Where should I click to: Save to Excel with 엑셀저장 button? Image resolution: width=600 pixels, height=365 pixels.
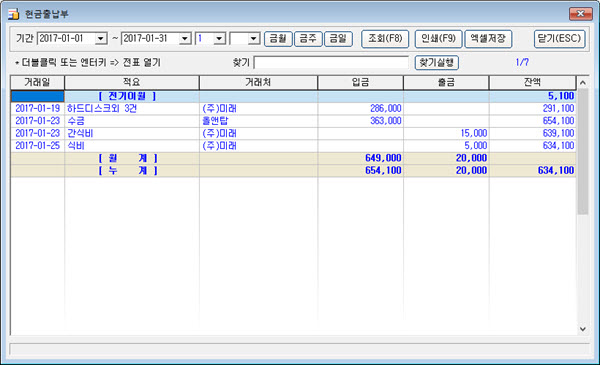488,39
